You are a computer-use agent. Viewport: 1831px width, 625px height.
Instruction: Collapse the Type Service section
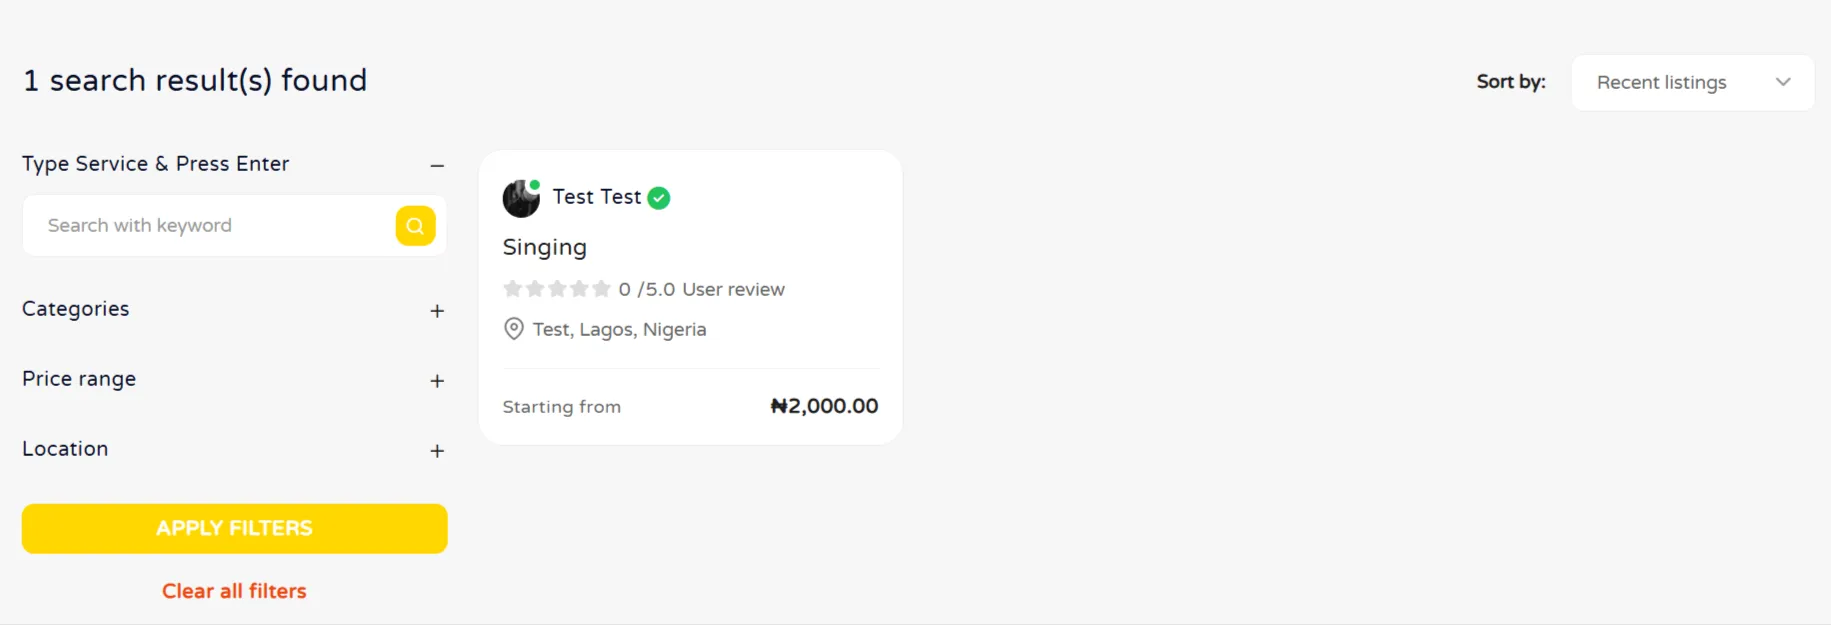pos(437,165)
